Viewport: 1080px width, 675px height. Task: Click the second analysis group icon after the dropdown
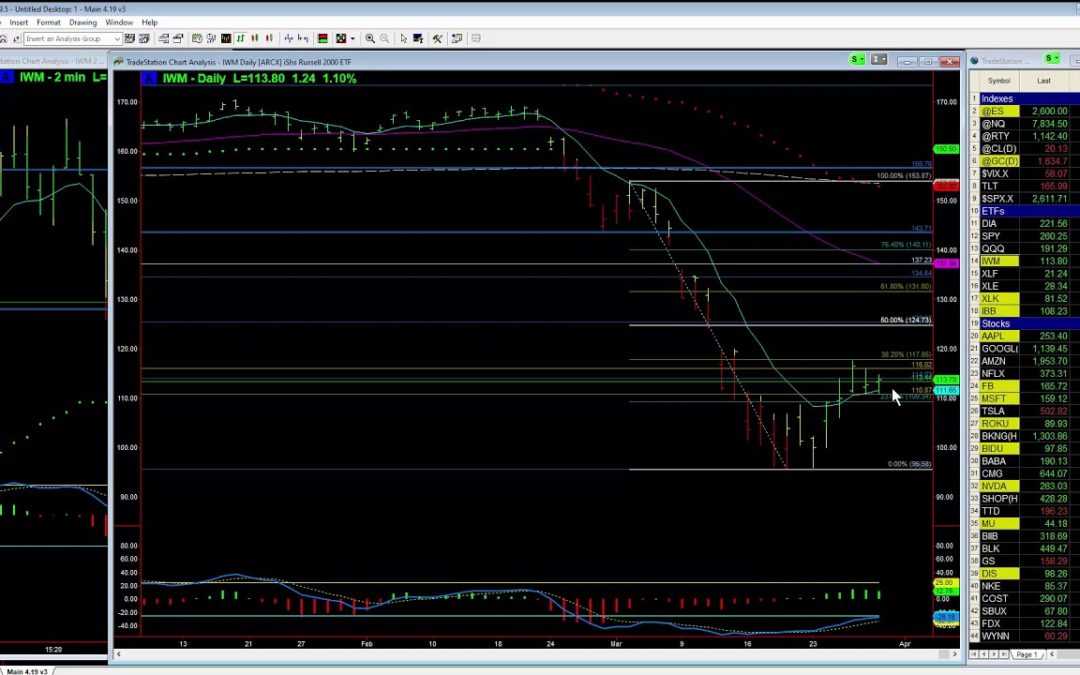[x=144, y=39]
